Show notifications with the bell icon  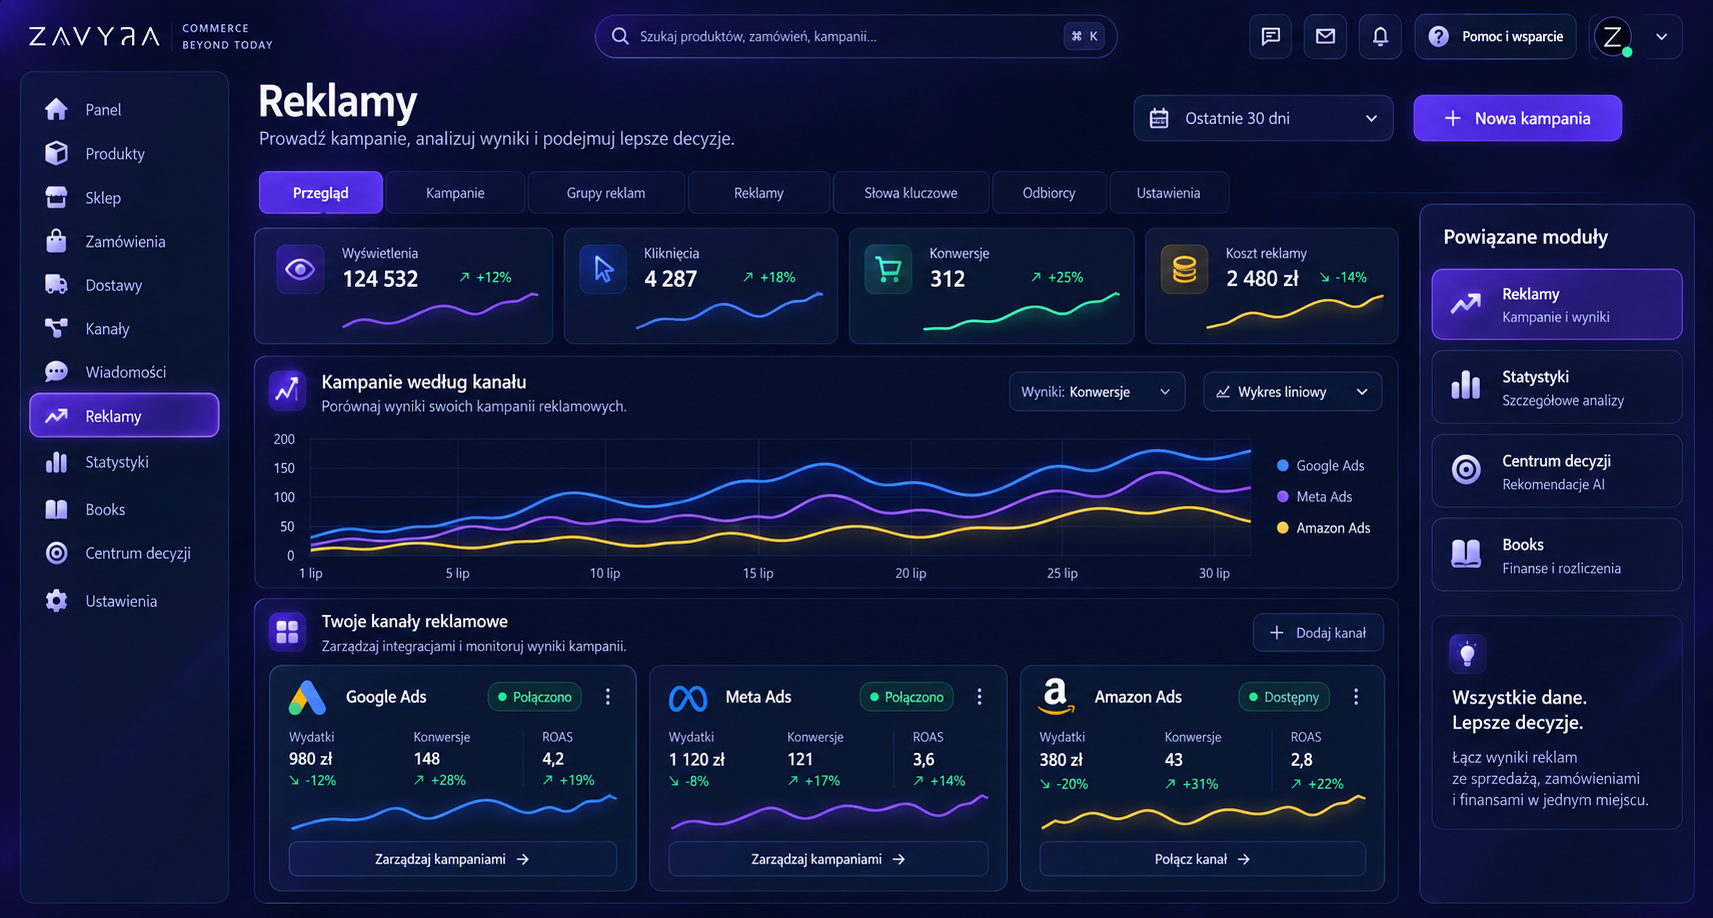1380,37
